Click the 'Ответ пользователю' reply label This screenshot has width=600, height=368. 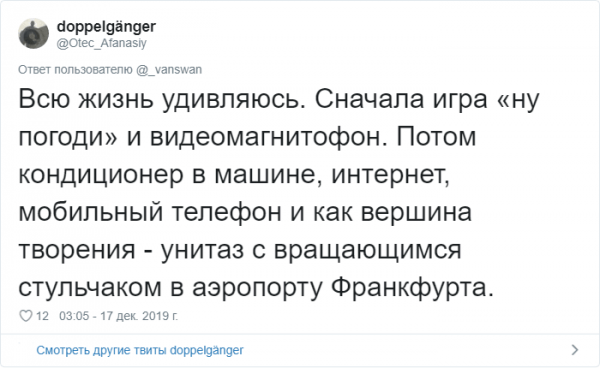coord(75,70)
